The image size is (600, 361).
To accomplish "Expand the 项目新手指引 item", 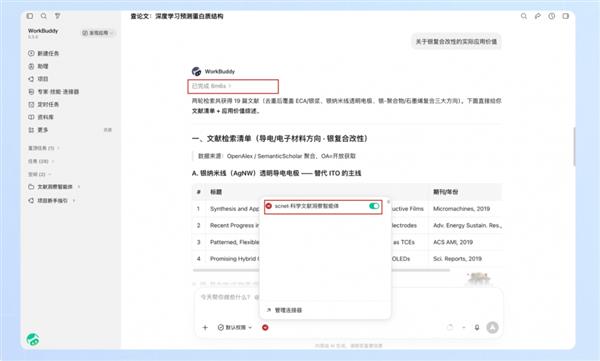I will [x=52, y=200].
